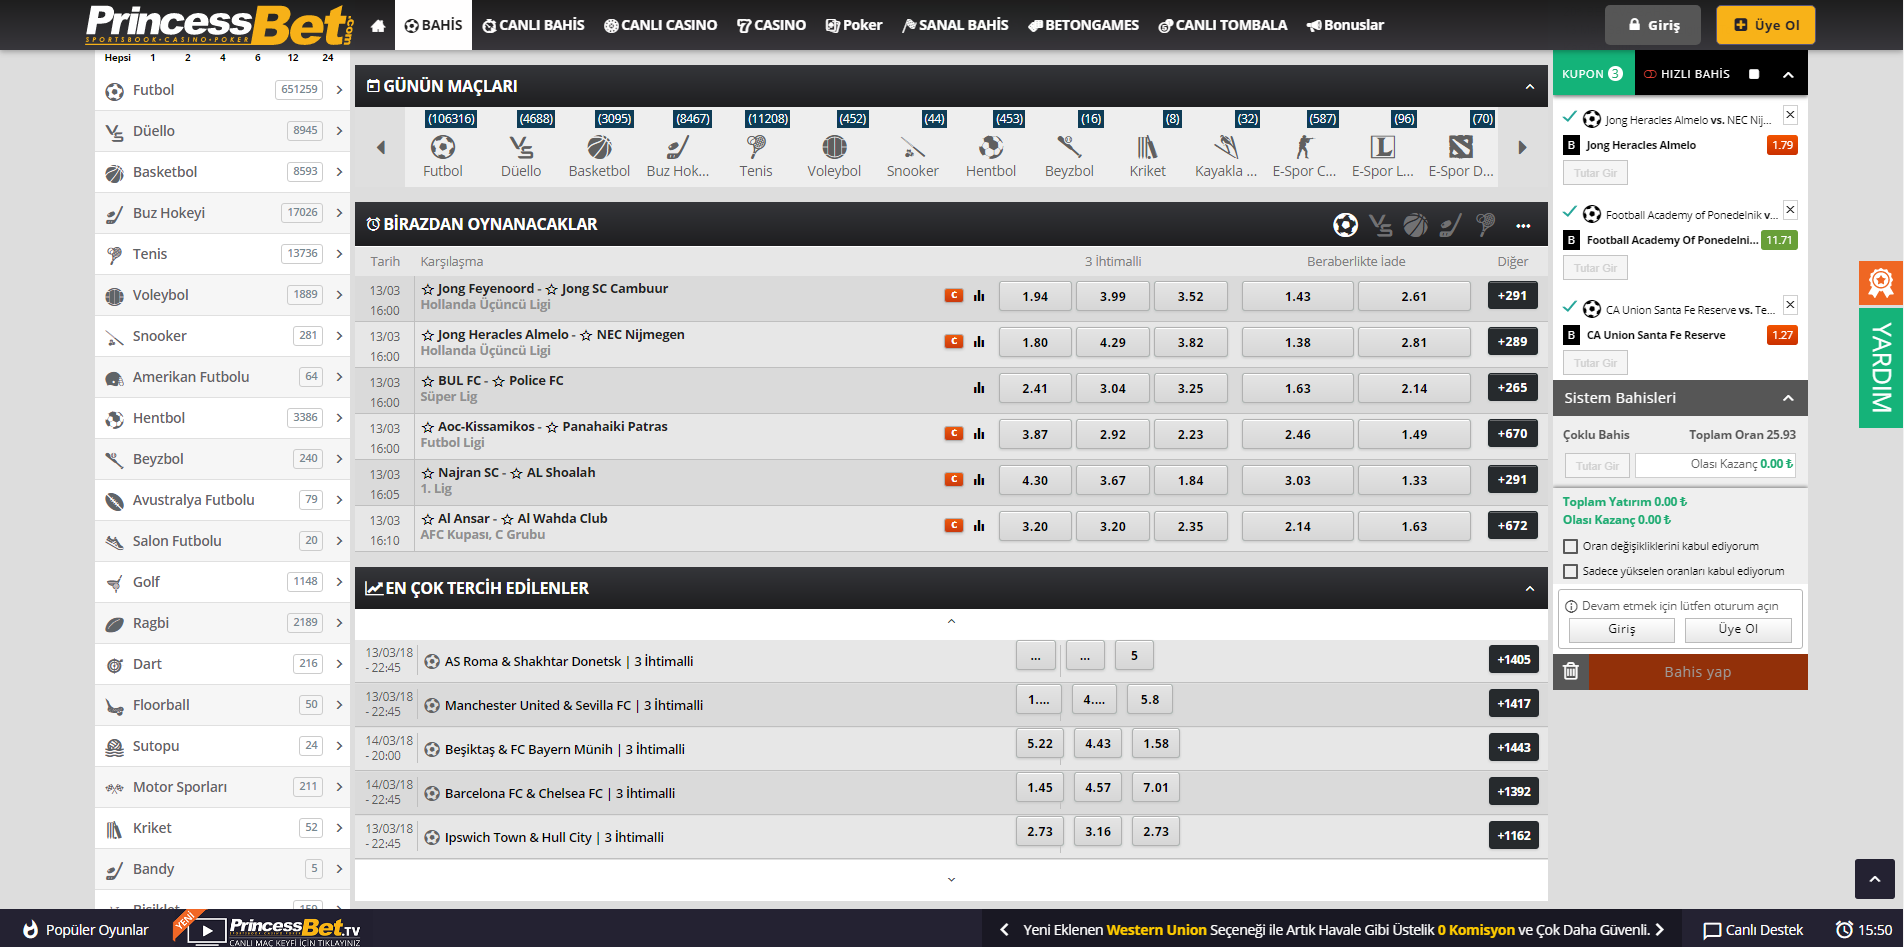Filter upcoming matches by football icon
Viewport: 1904px width, 947px height.
(1345, 225)
